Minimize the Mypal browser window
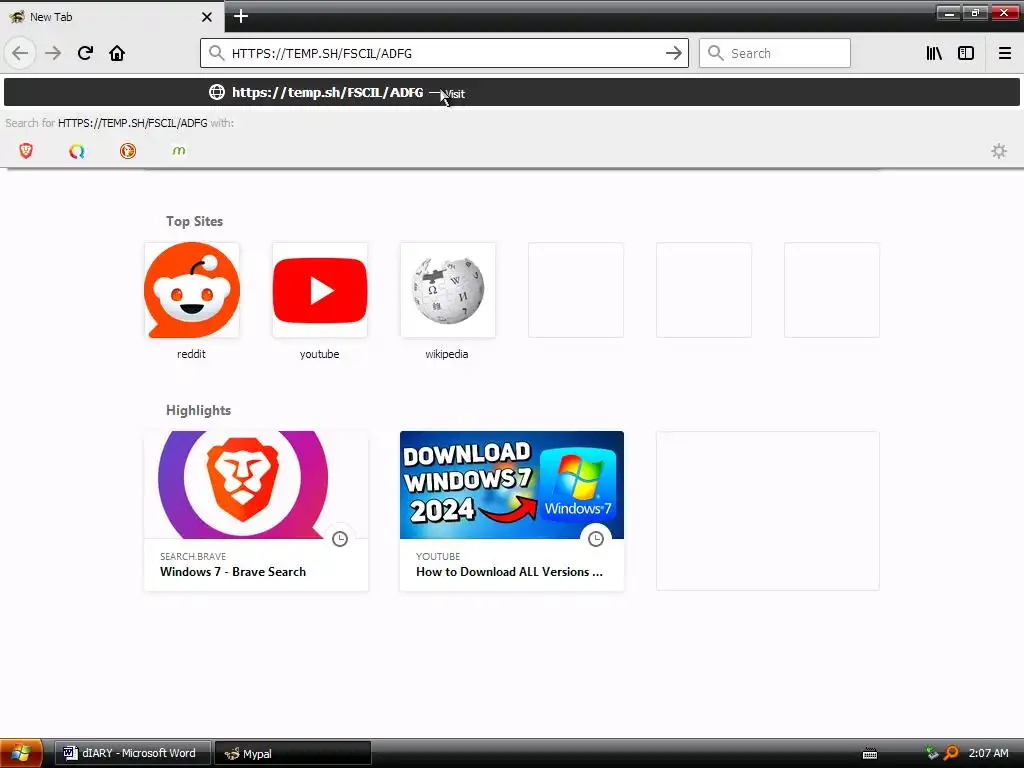The image size is (1024, 768). coord(948,12)
